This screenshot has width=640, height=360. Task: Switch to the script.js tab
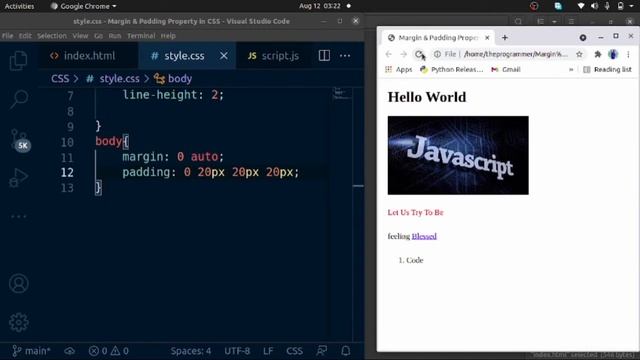click(273, 56)
